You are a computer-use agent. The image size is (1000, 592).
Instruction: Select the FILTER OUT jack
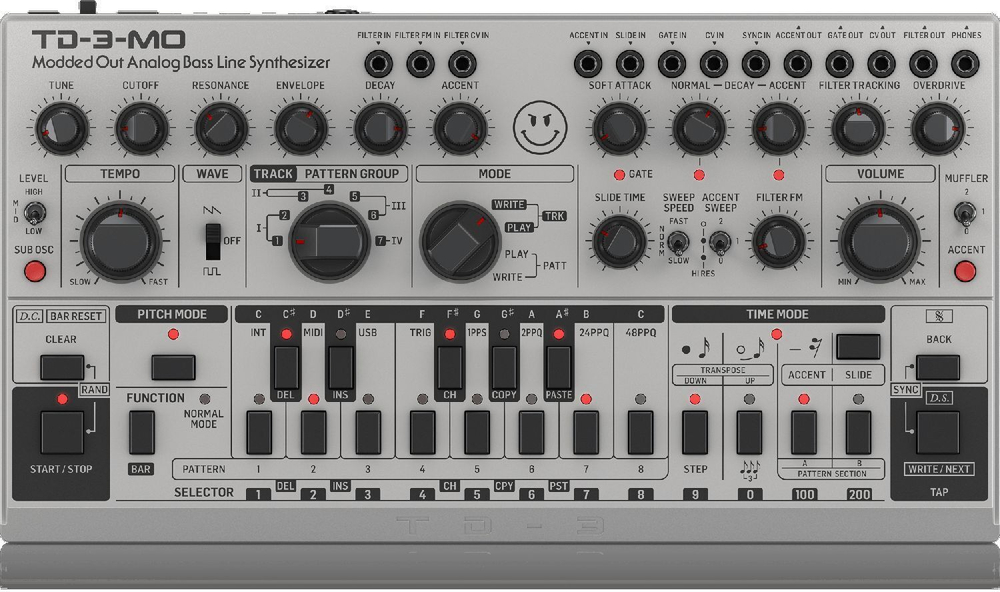point(923,64)
